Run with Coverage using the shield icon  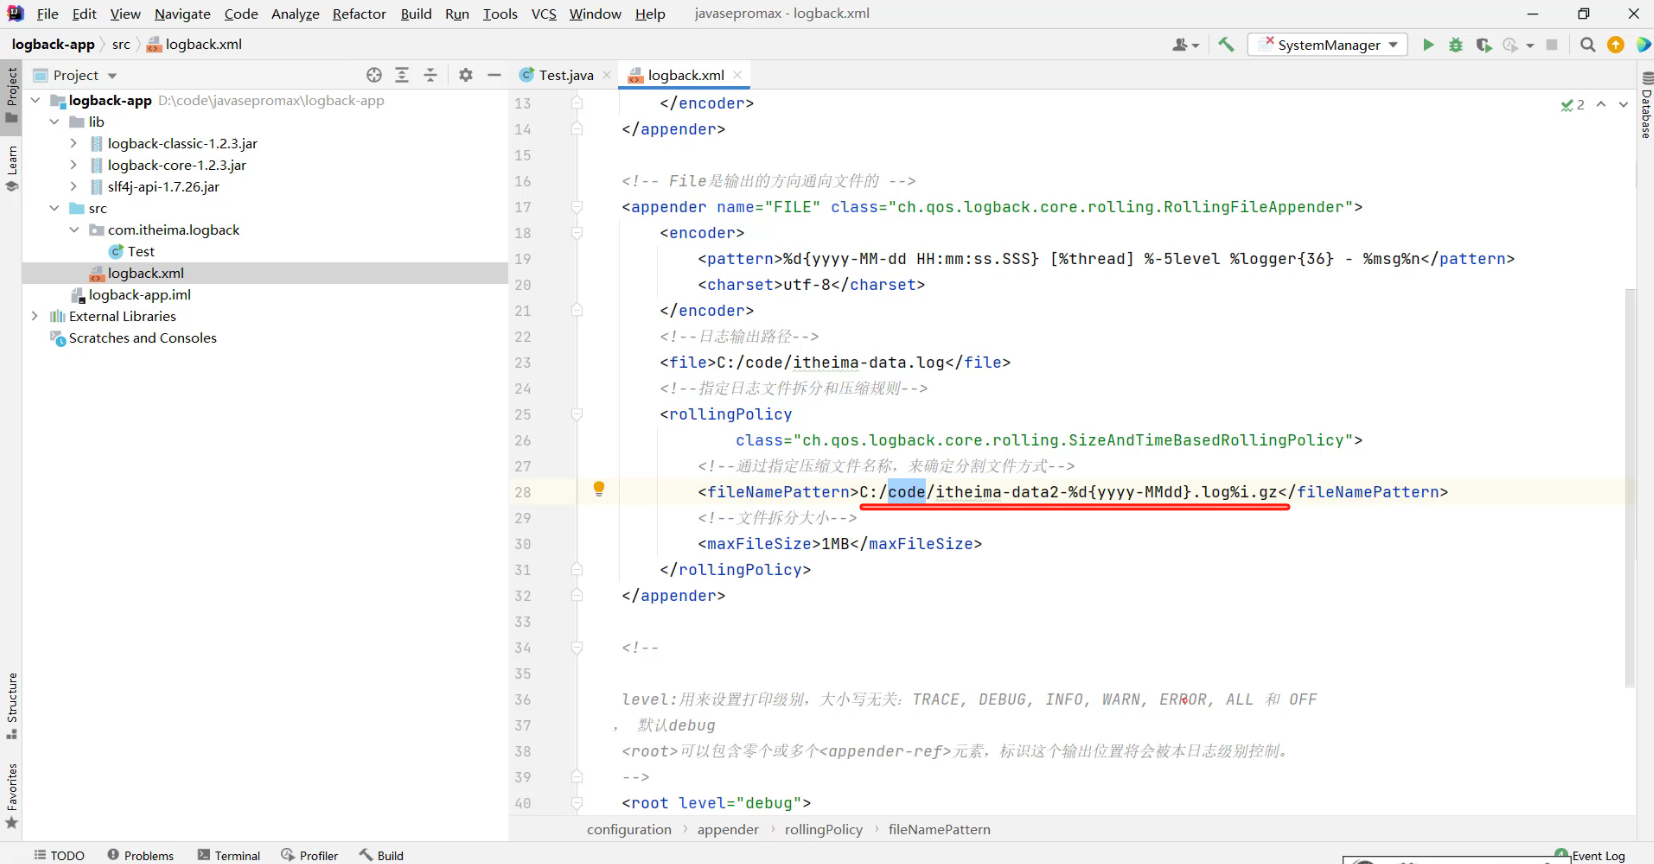[x=1484, y=45]
